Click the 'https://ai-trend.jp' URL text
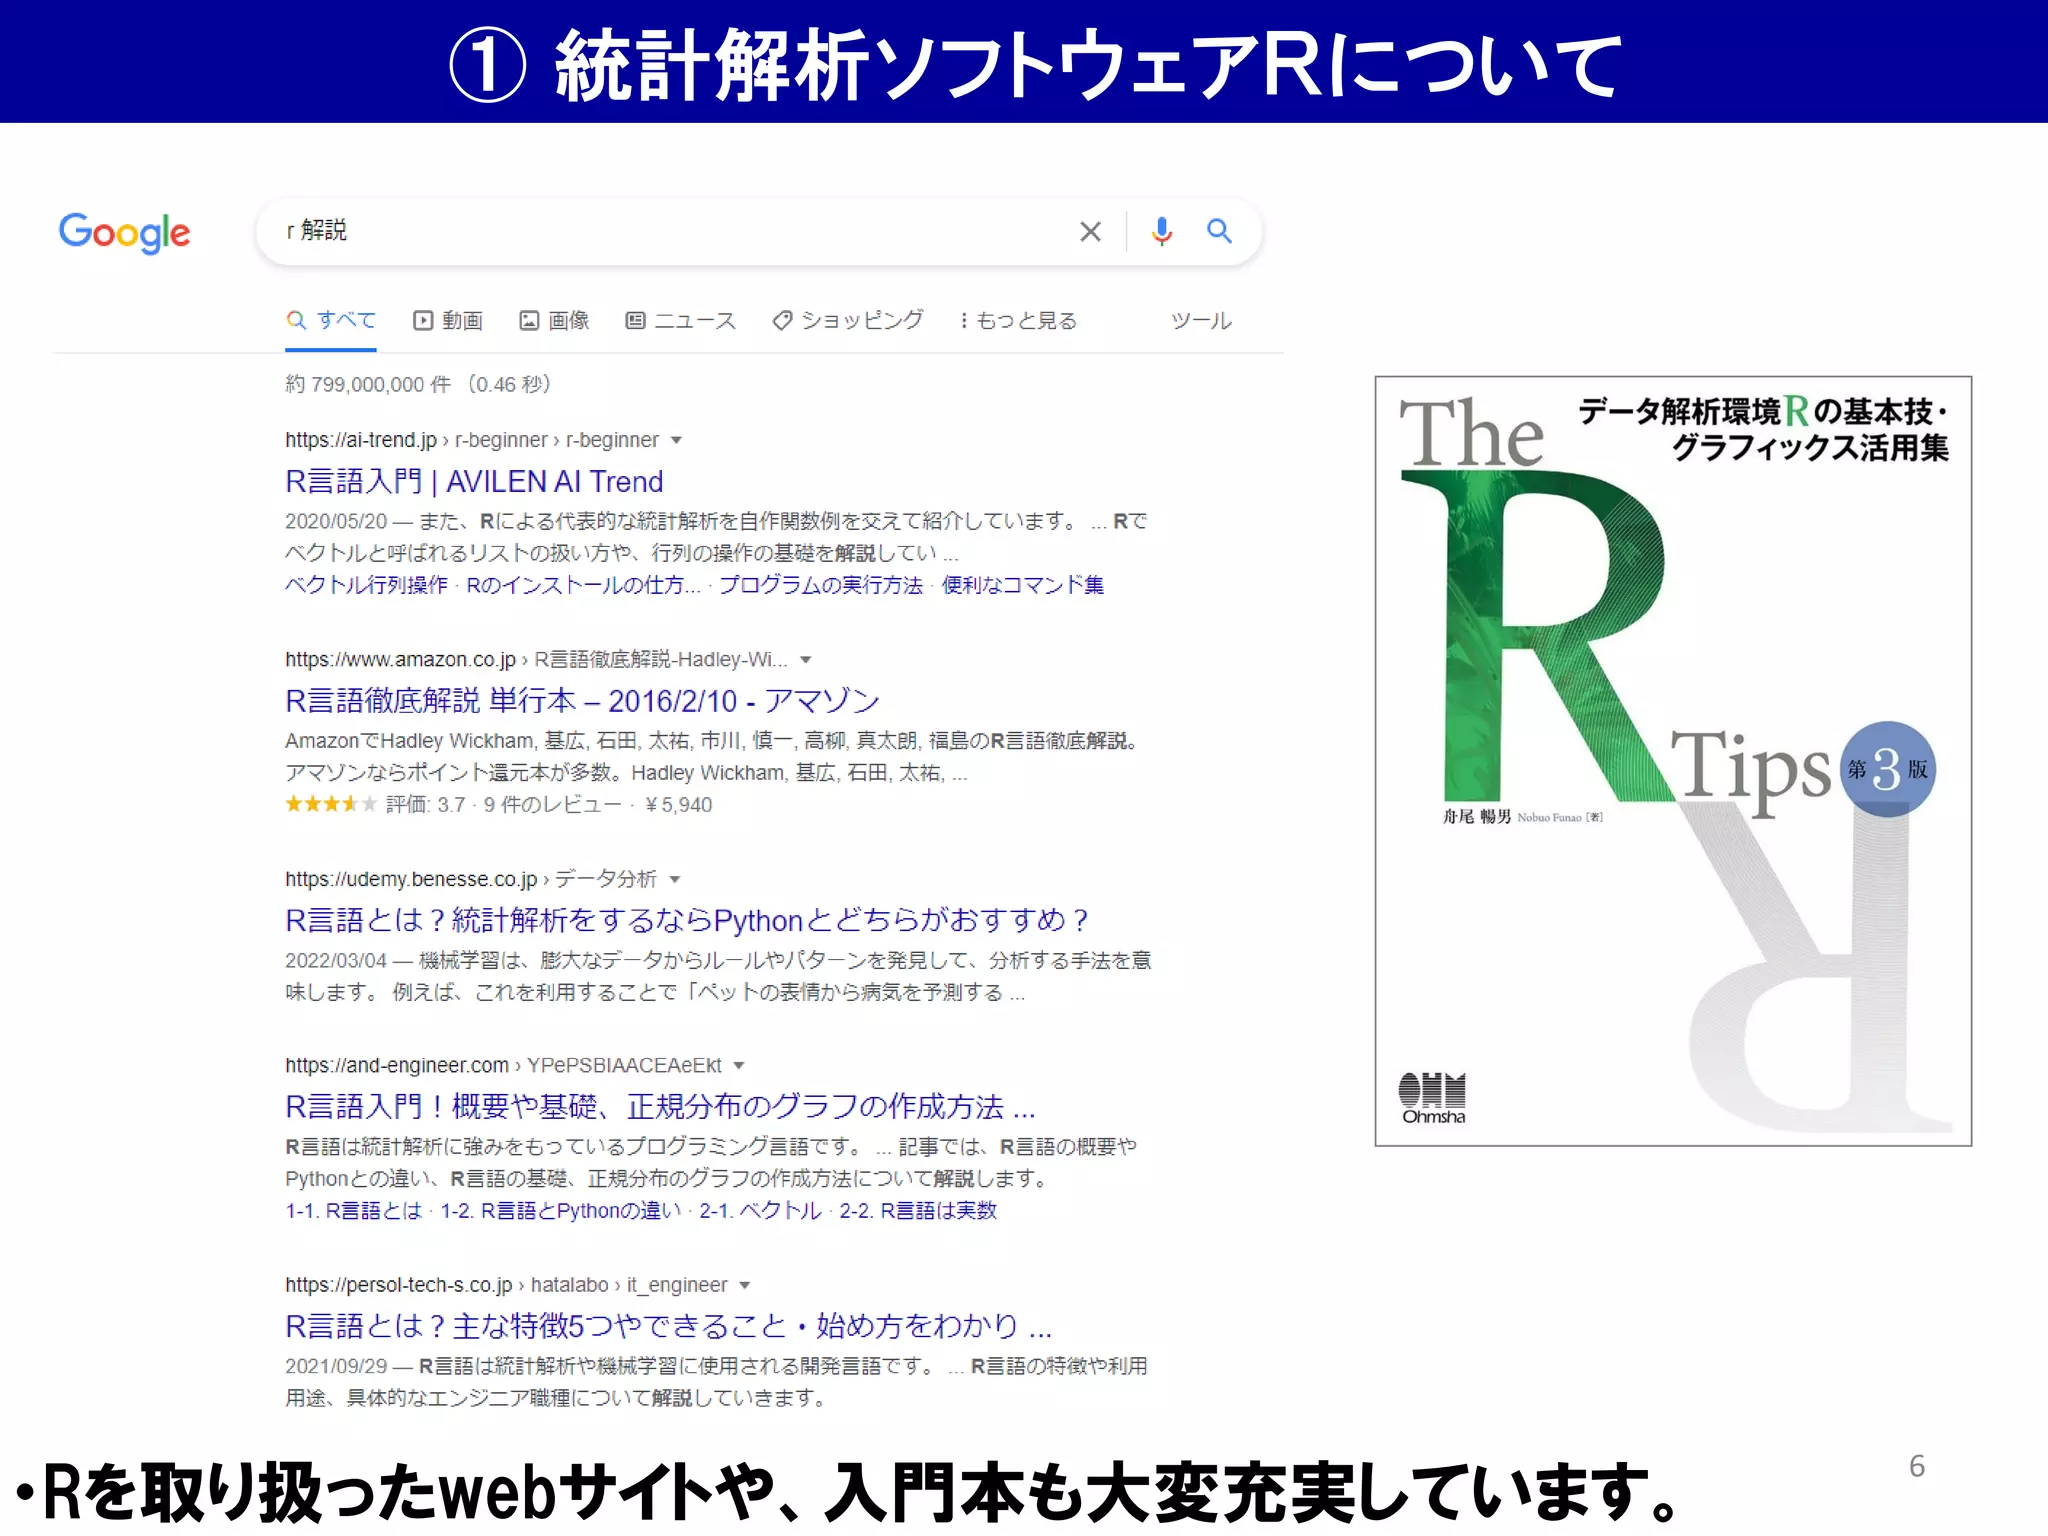2048x1536 pixels. 361,441
